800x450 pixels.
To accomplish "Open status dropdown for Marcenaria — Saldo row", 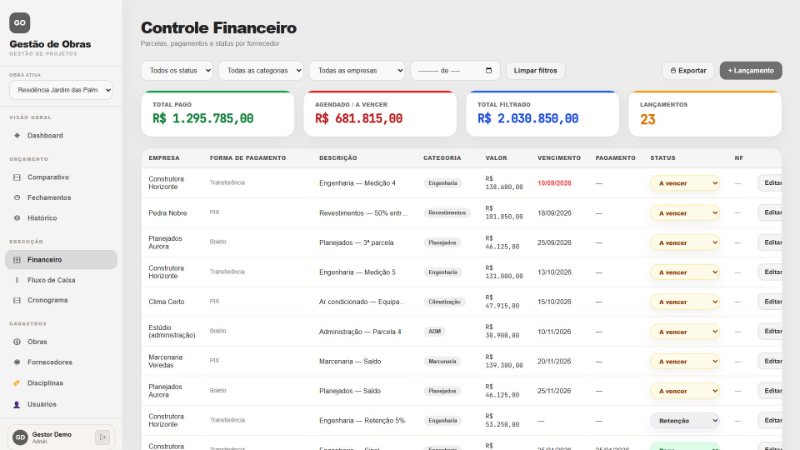I will [x=685, y=361].
